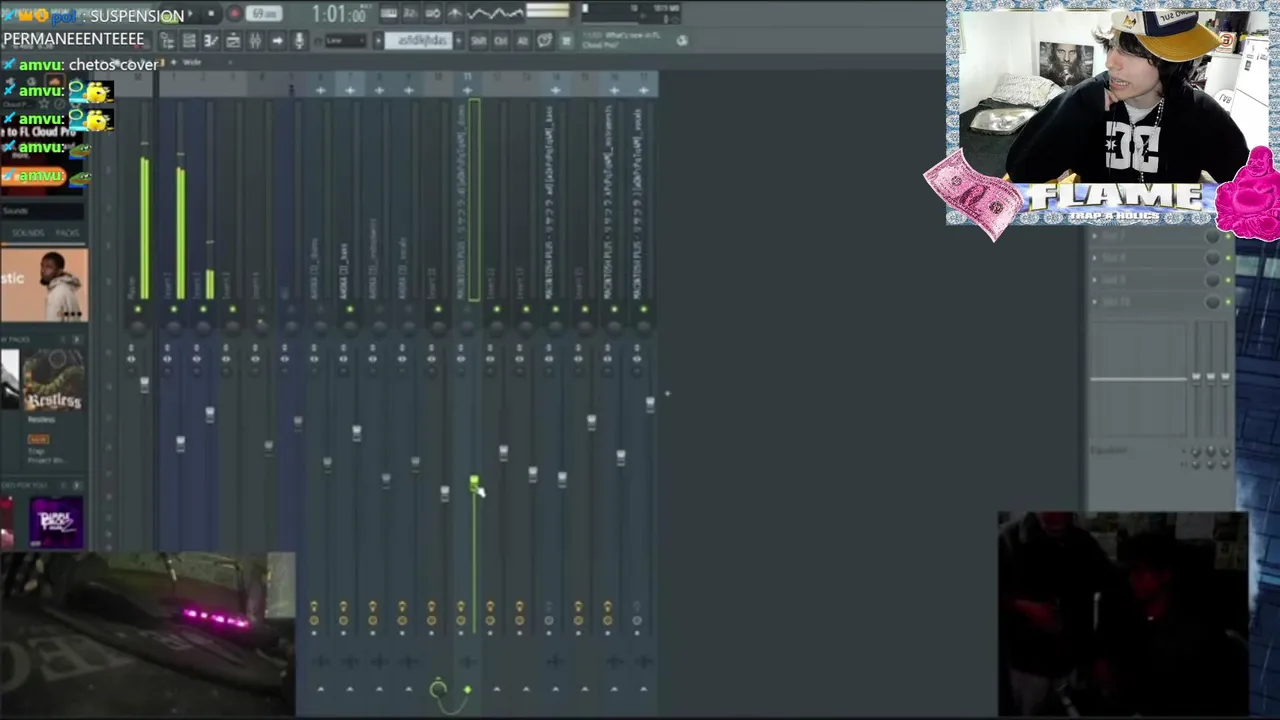This screenshot has height=720, width=1280.
Task: Toggle mute LED on mixer track 14
Action: [x=555, y=309]
